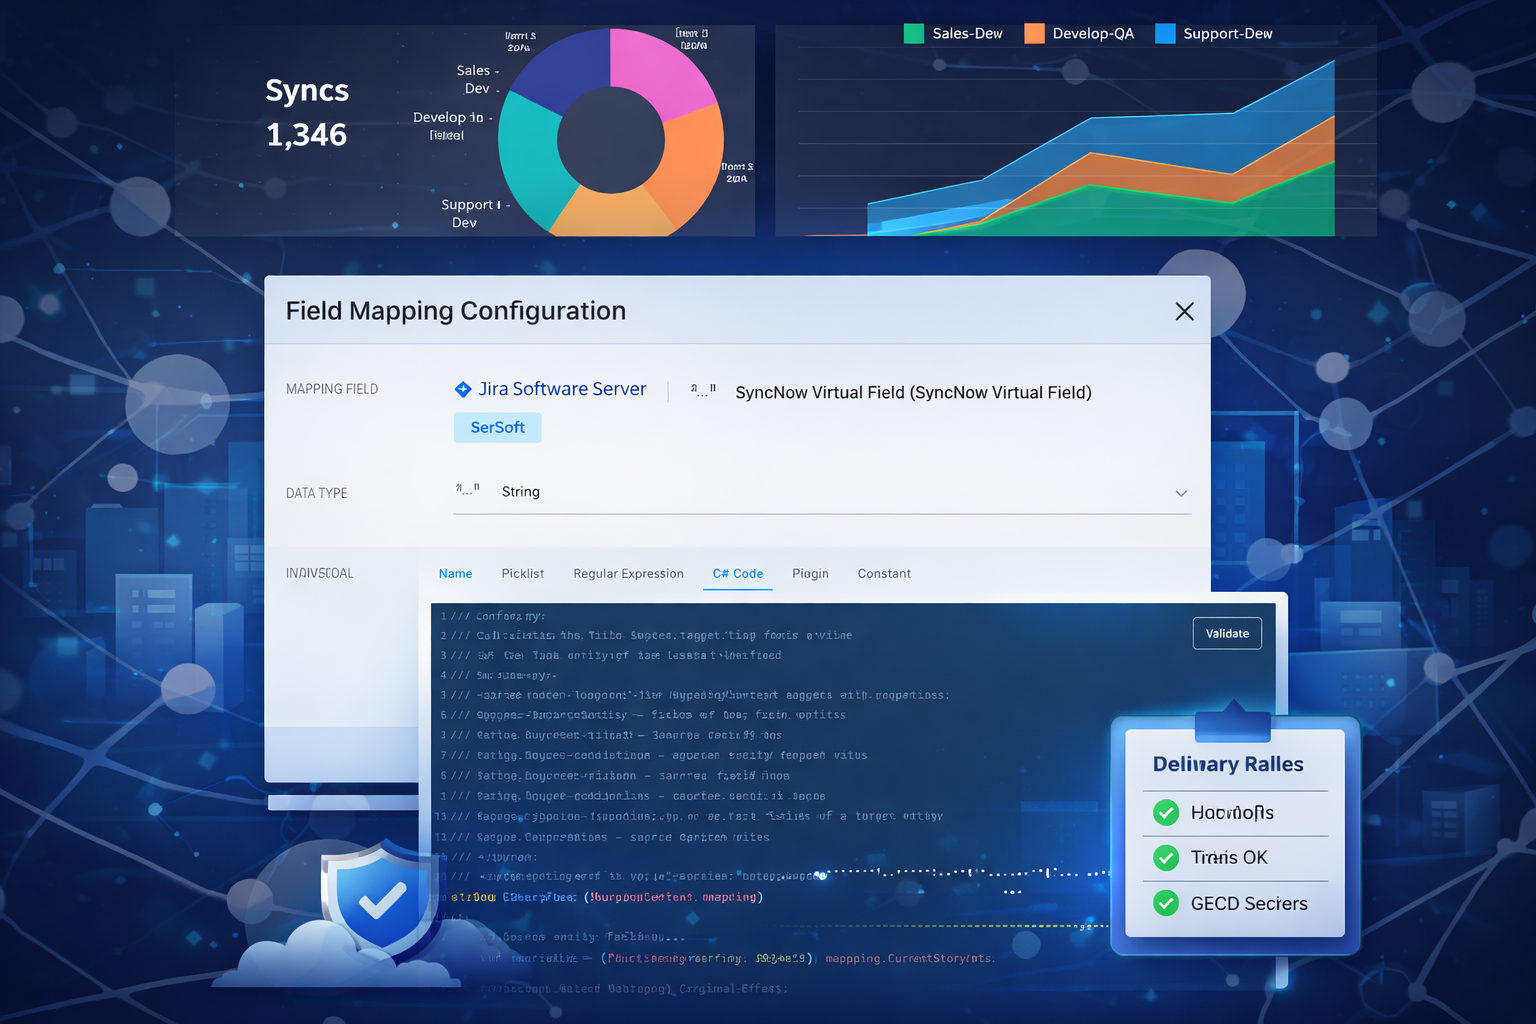Expand the Data Type dropdown chevron

[x=1181, y=493]
